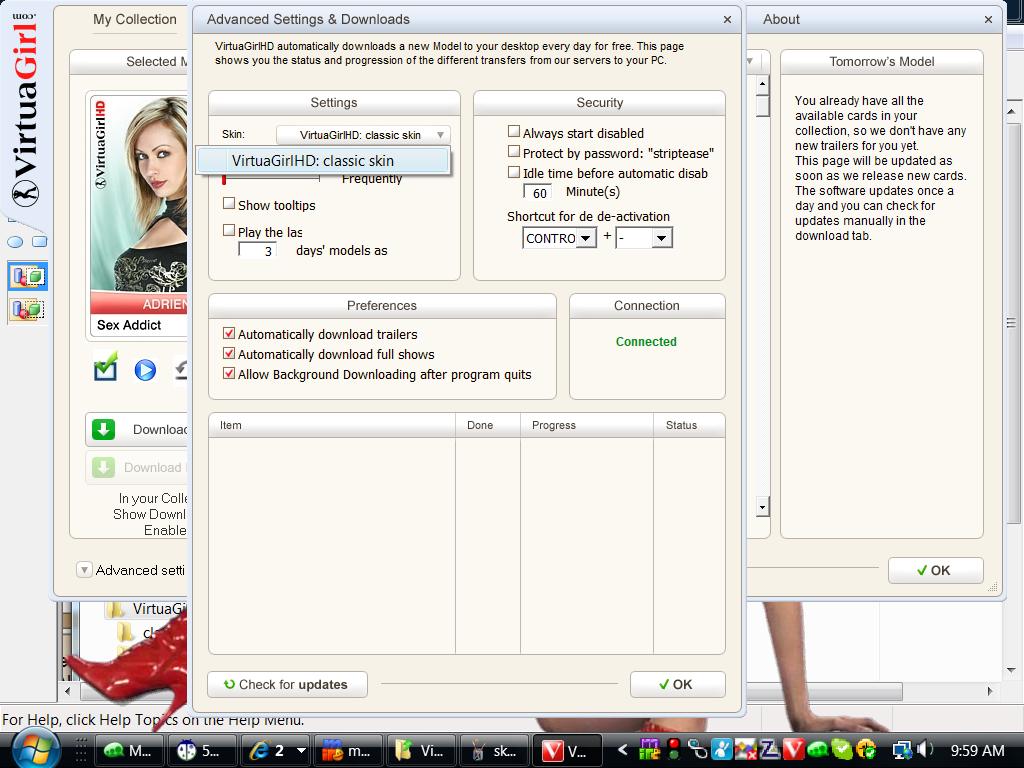Select 'VirtuaGirlHD: classic skin' from the open list
Screen dimensions: 1024x768
point(323,161)
